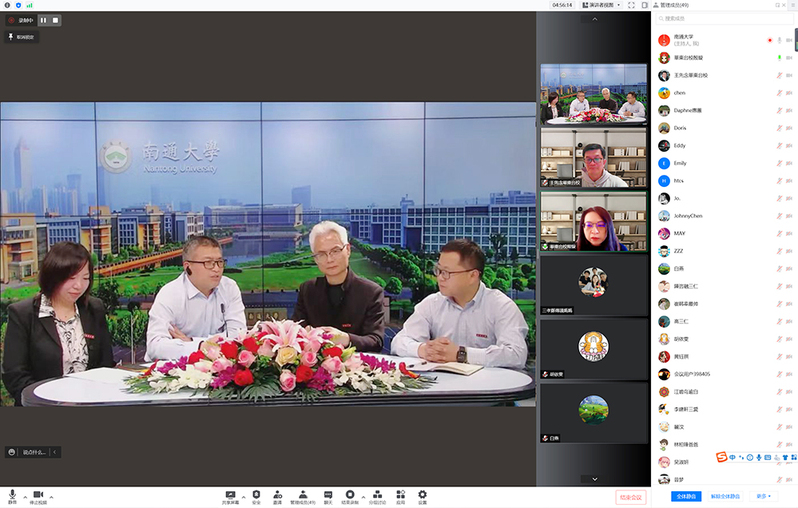798x508 pixels.
Task: Click End Recording (结束录制) in toolbar
Action: pos(350,496)
